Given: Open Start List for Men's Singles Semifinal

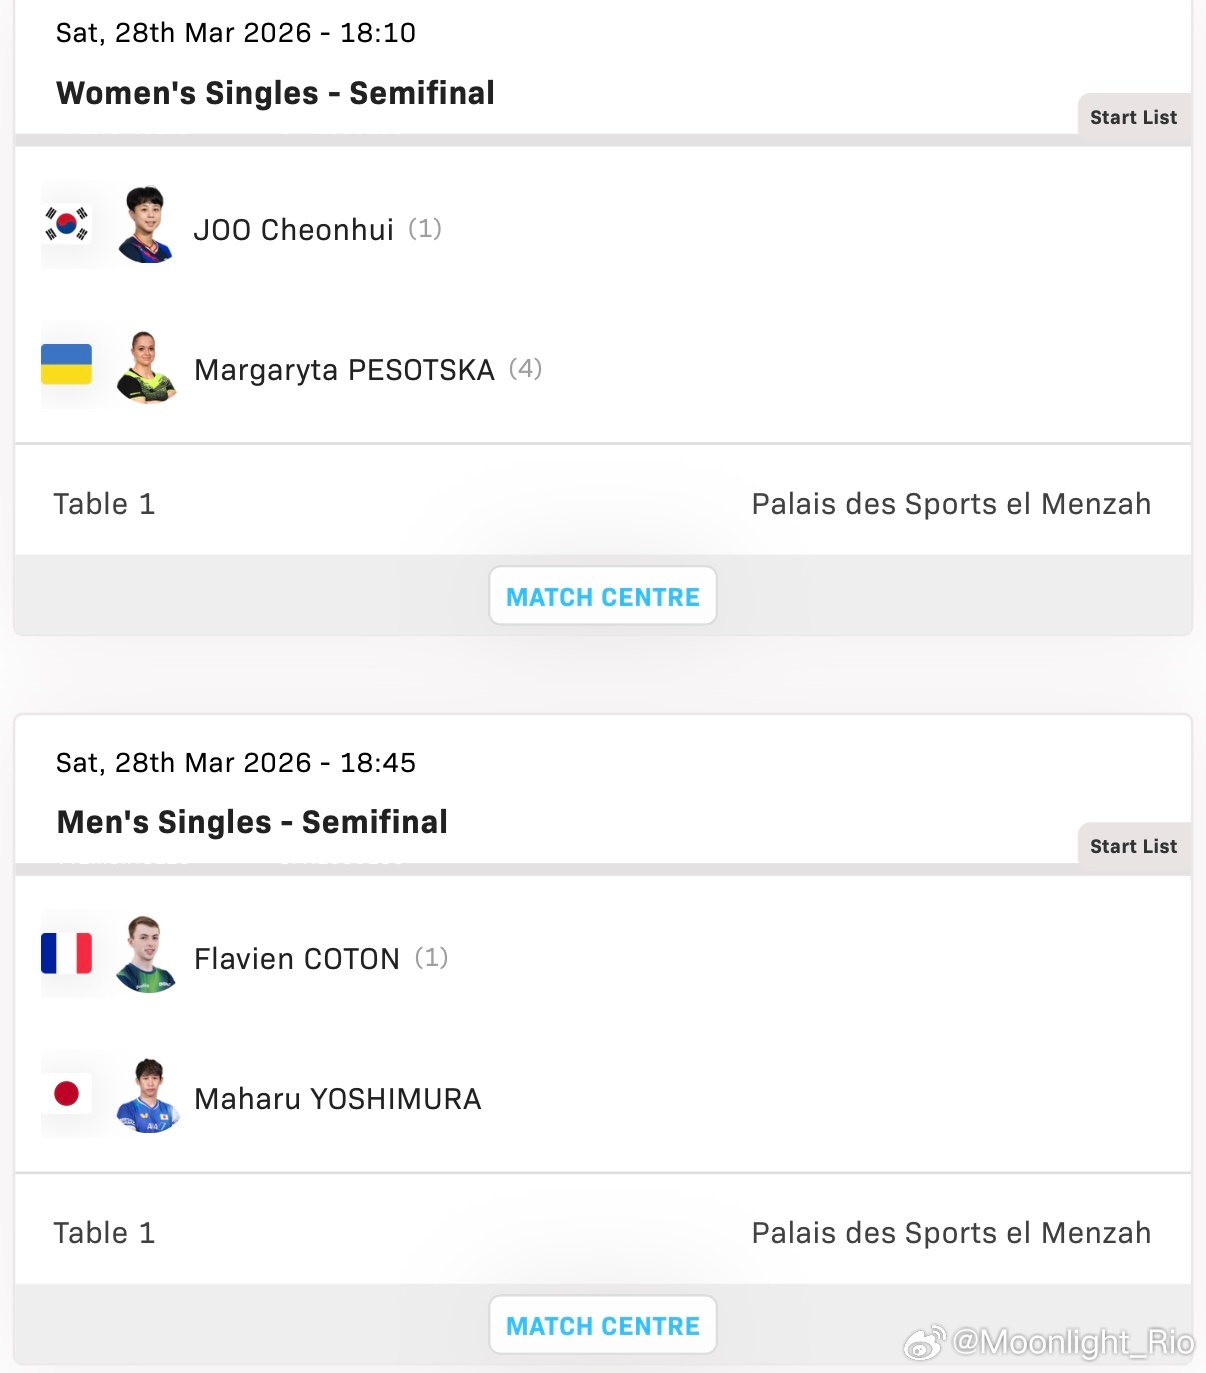Looking at the screenshot, I should click(x=1133, y=846).
